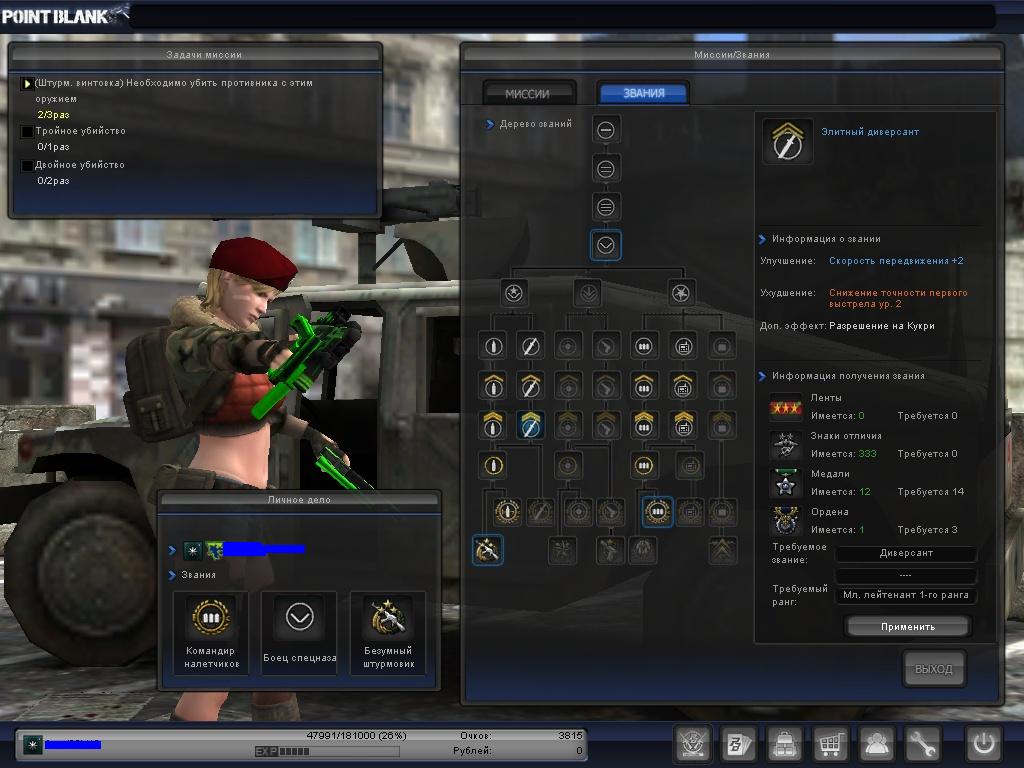
Task: Click the Point Blank logo
Action: coord(63,16)
